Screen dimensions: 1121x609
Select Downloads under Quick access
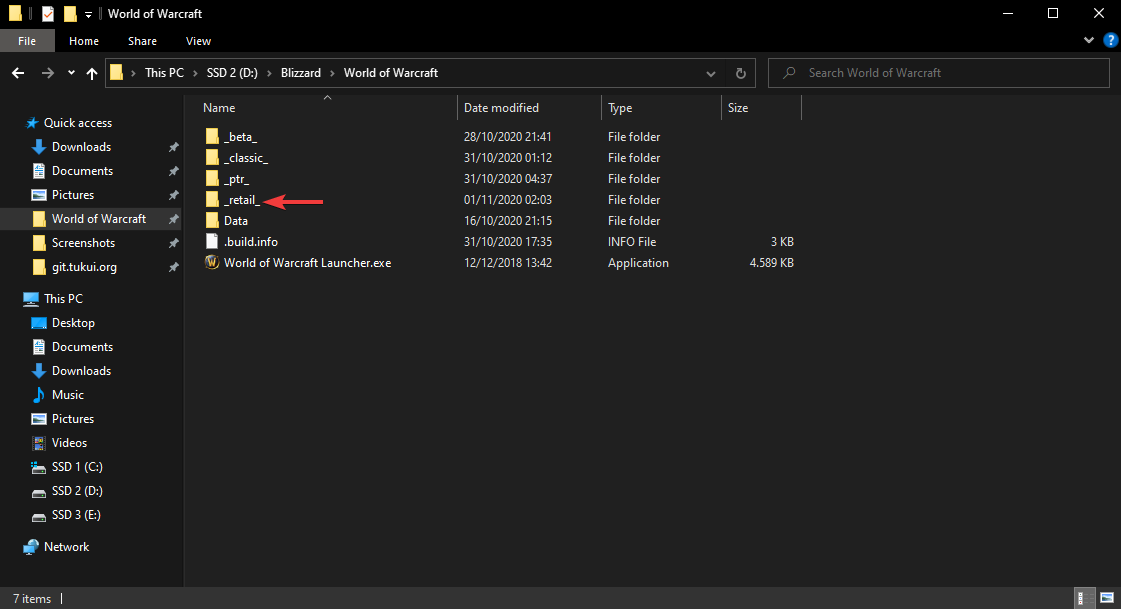pos(82,147)
